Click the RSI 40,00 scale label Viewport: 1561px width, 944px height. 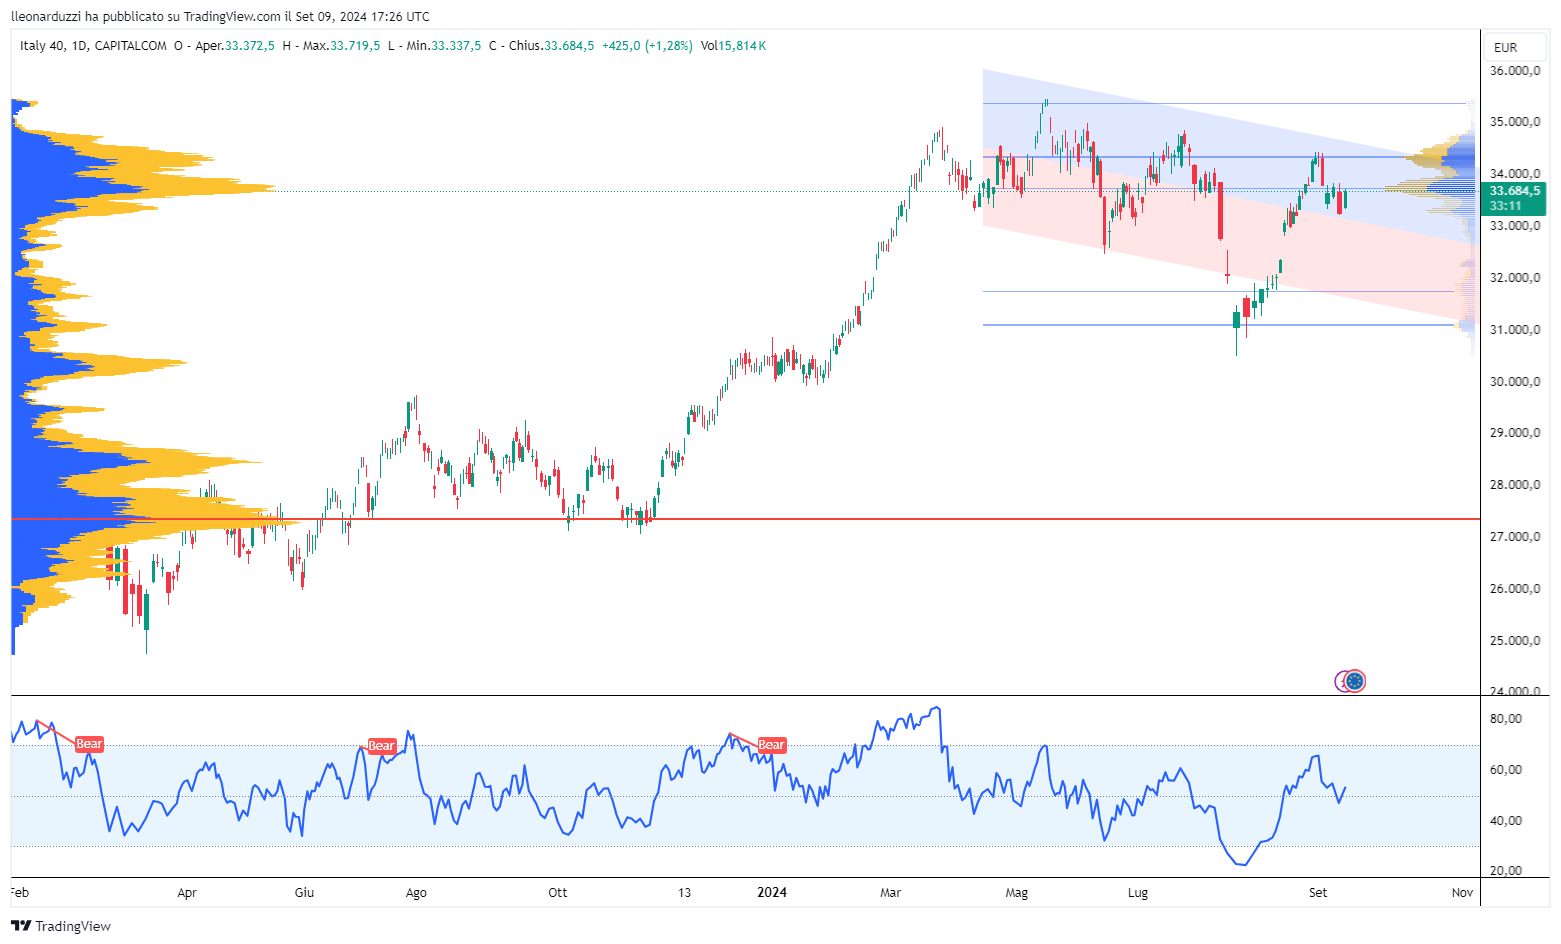click(1505, 821)
